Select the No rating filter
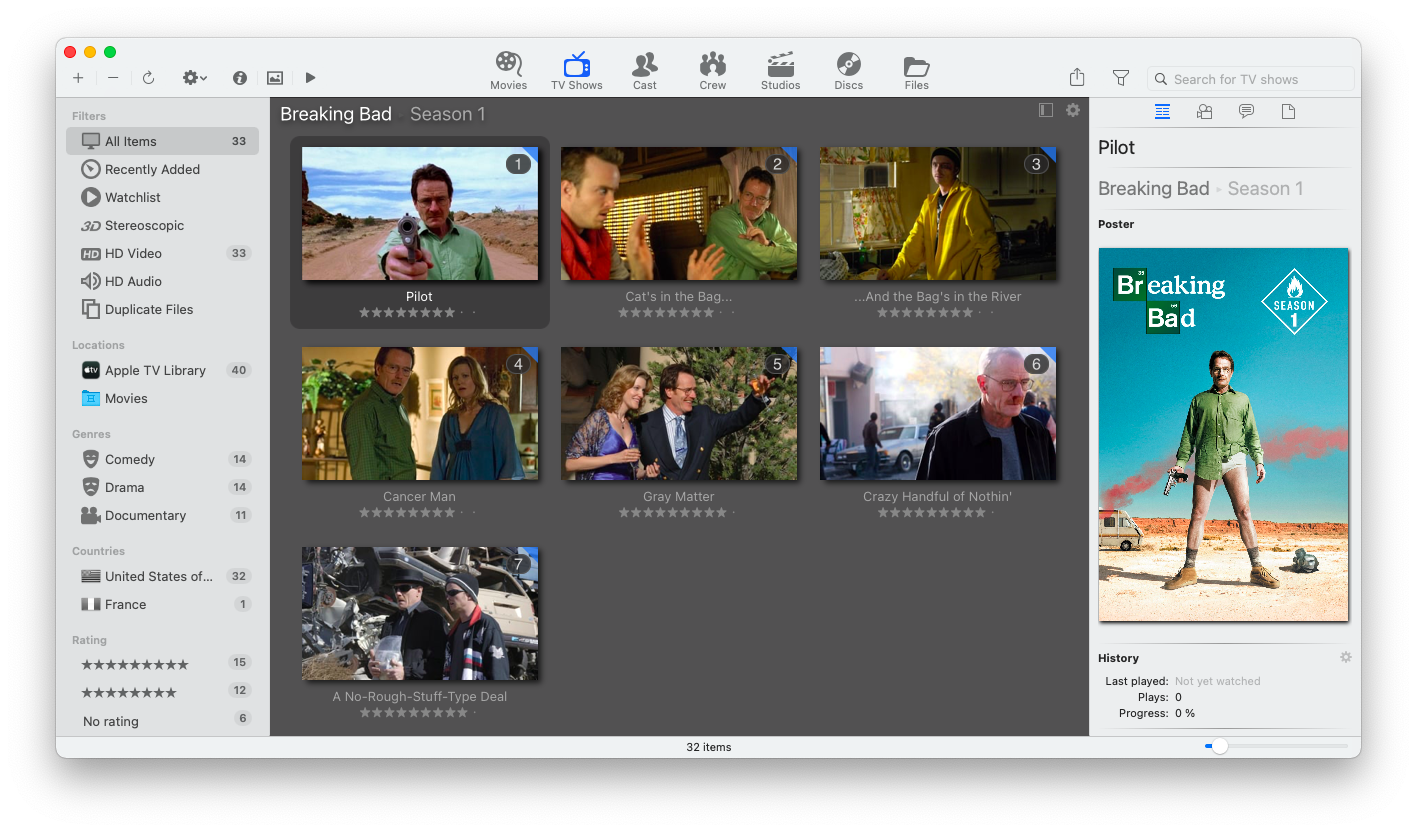 point(162,721)
